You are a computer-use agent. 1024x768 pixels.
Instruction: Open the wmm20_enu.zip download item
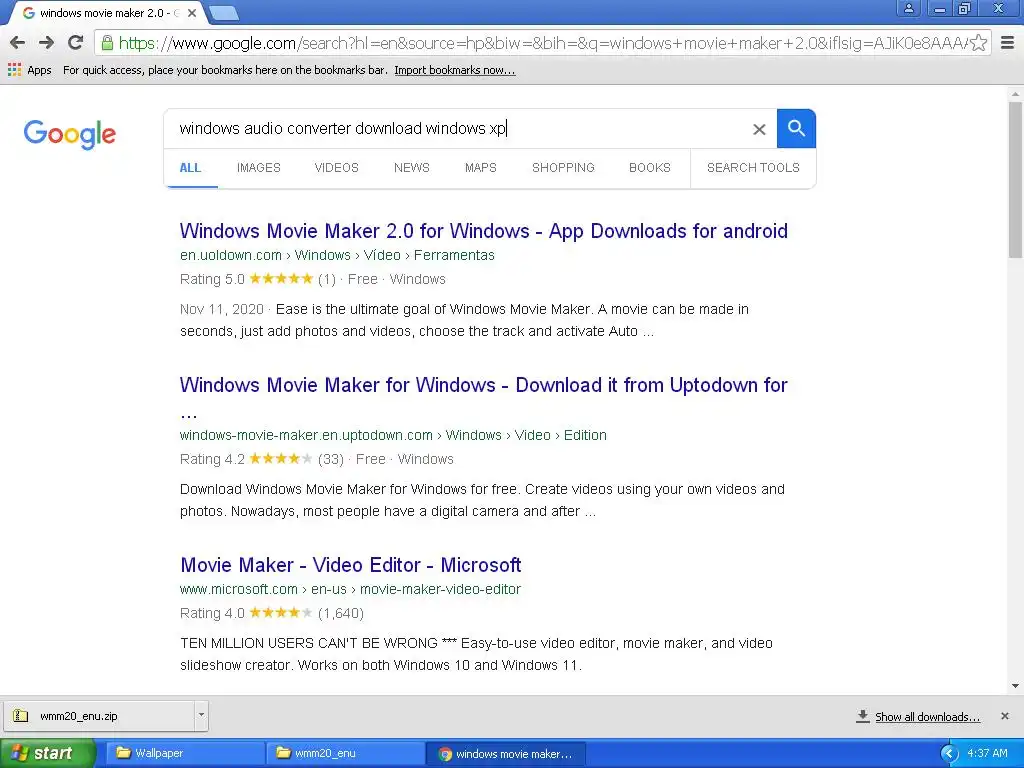pyautogui.click(x=99, y=716)
